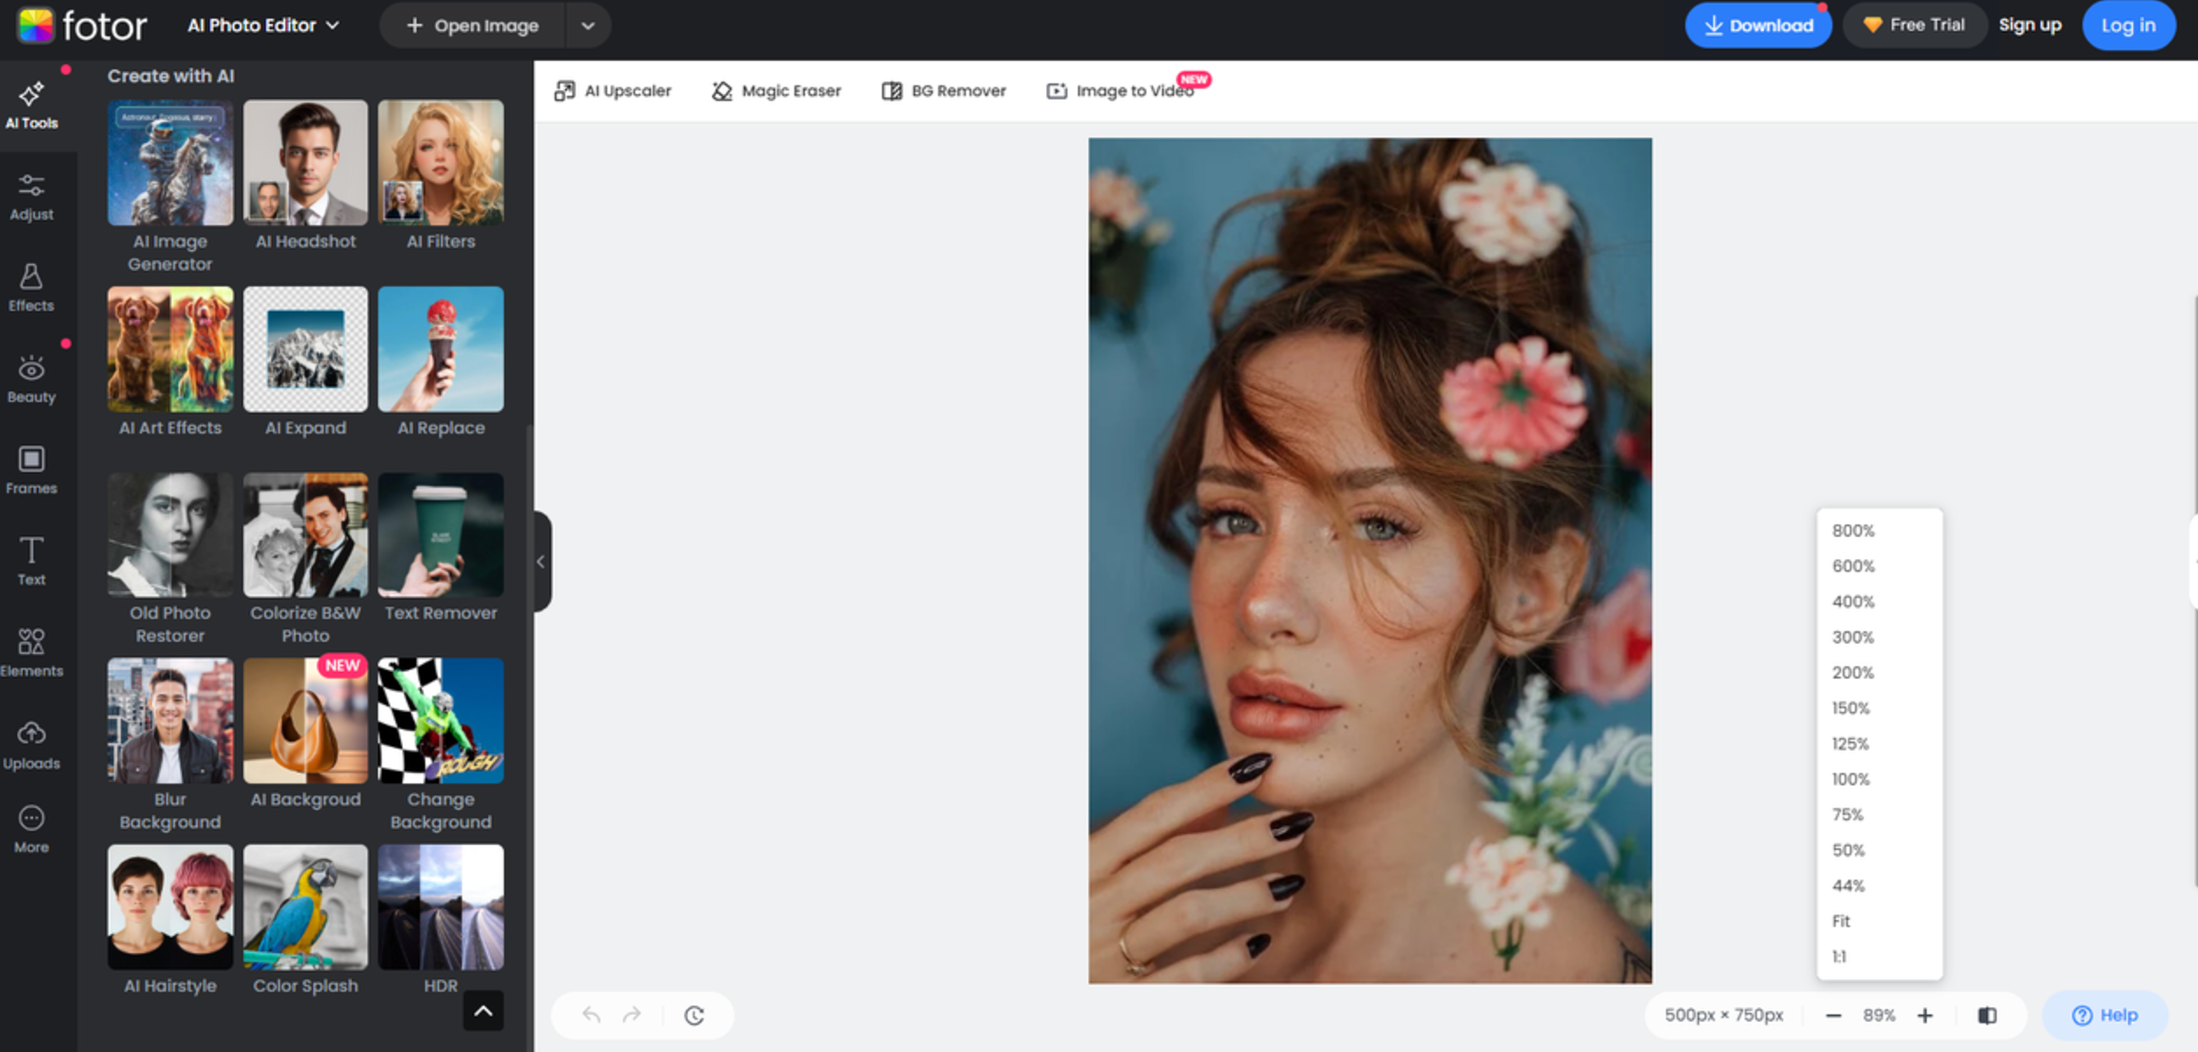Open the edit history
Screen dimensions: 2198x1052
[x=694, y=1015]
